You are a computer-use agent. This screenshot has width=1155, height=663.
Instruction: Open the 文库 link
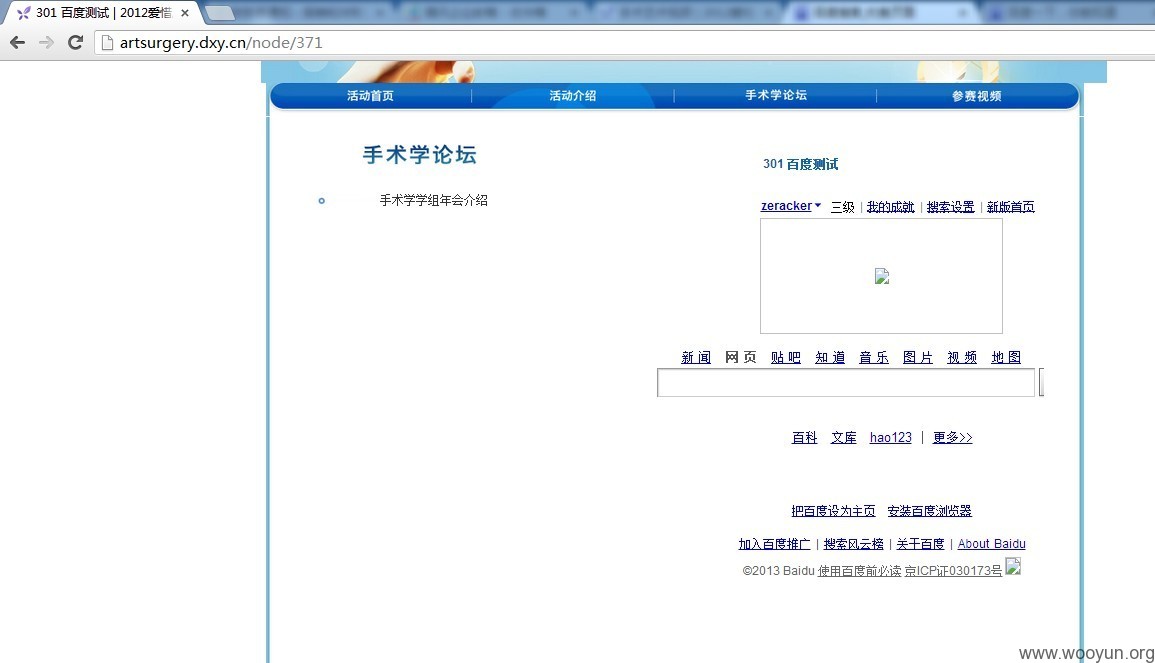coord(843,438)
